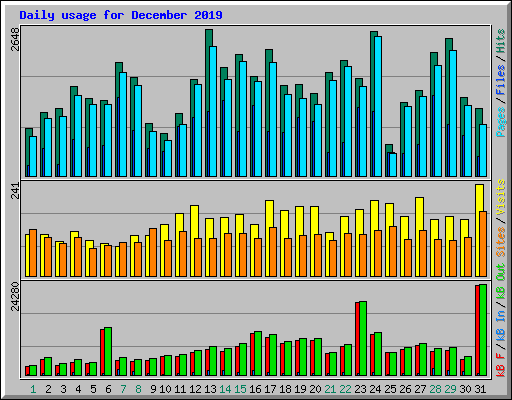Click green weekend day label 8

click(138, 389)
